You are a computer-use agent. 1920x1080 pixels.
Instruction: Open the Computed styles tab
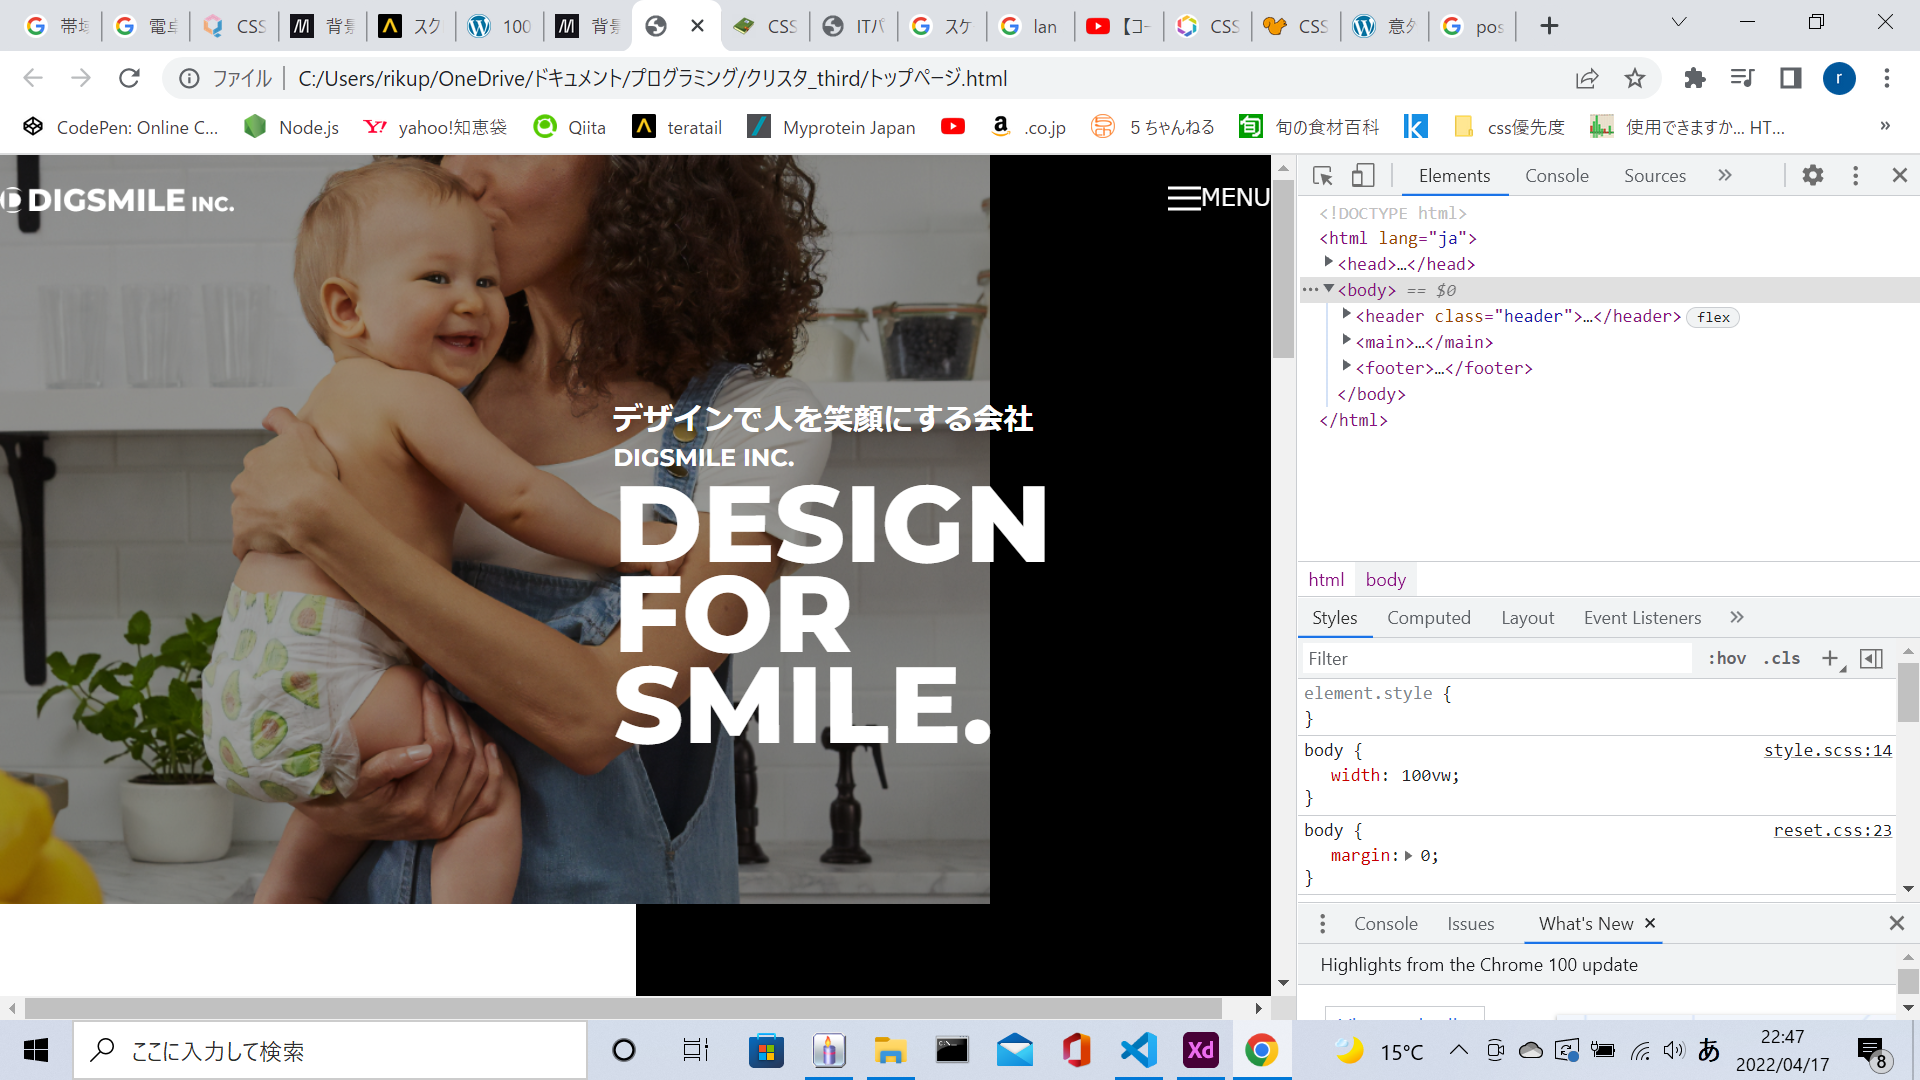pos(1428,618)
